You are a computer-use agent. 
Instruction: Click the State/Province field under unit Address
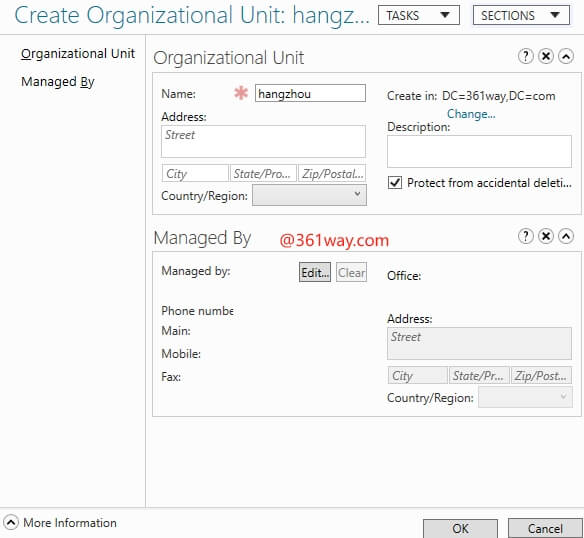263,173
